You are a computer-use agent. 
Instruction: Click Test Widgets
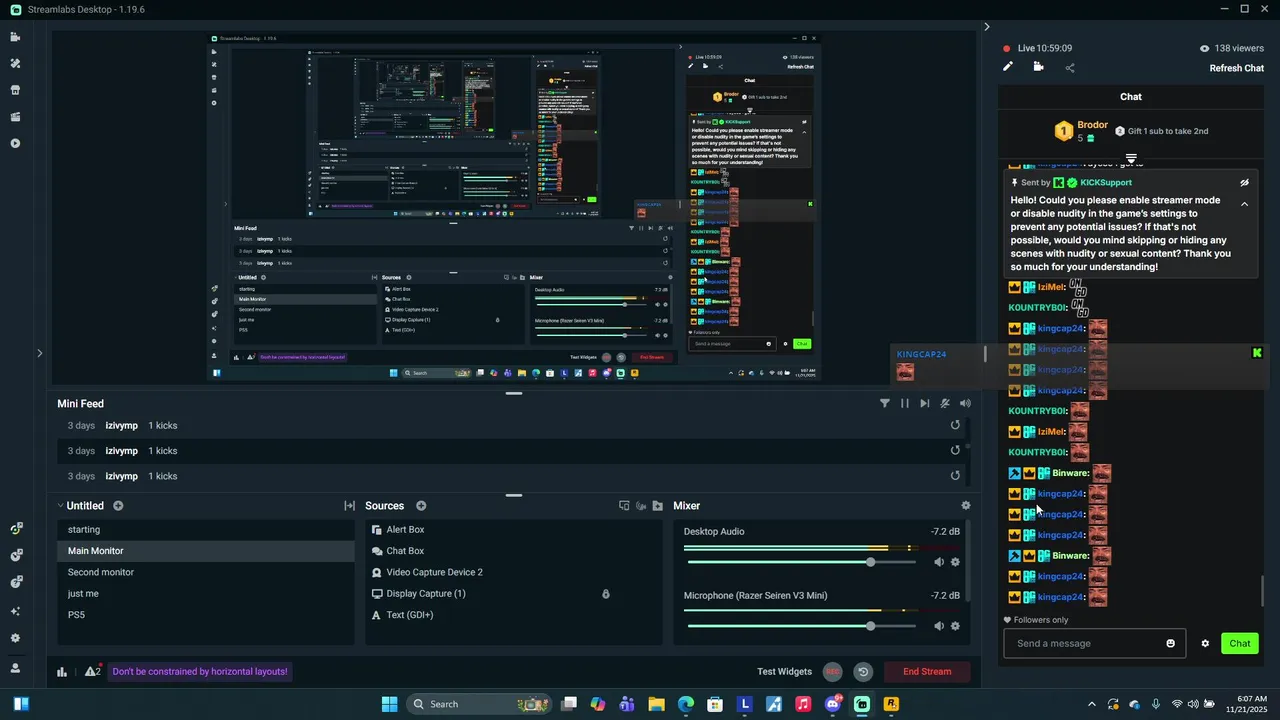pos(784,672)
